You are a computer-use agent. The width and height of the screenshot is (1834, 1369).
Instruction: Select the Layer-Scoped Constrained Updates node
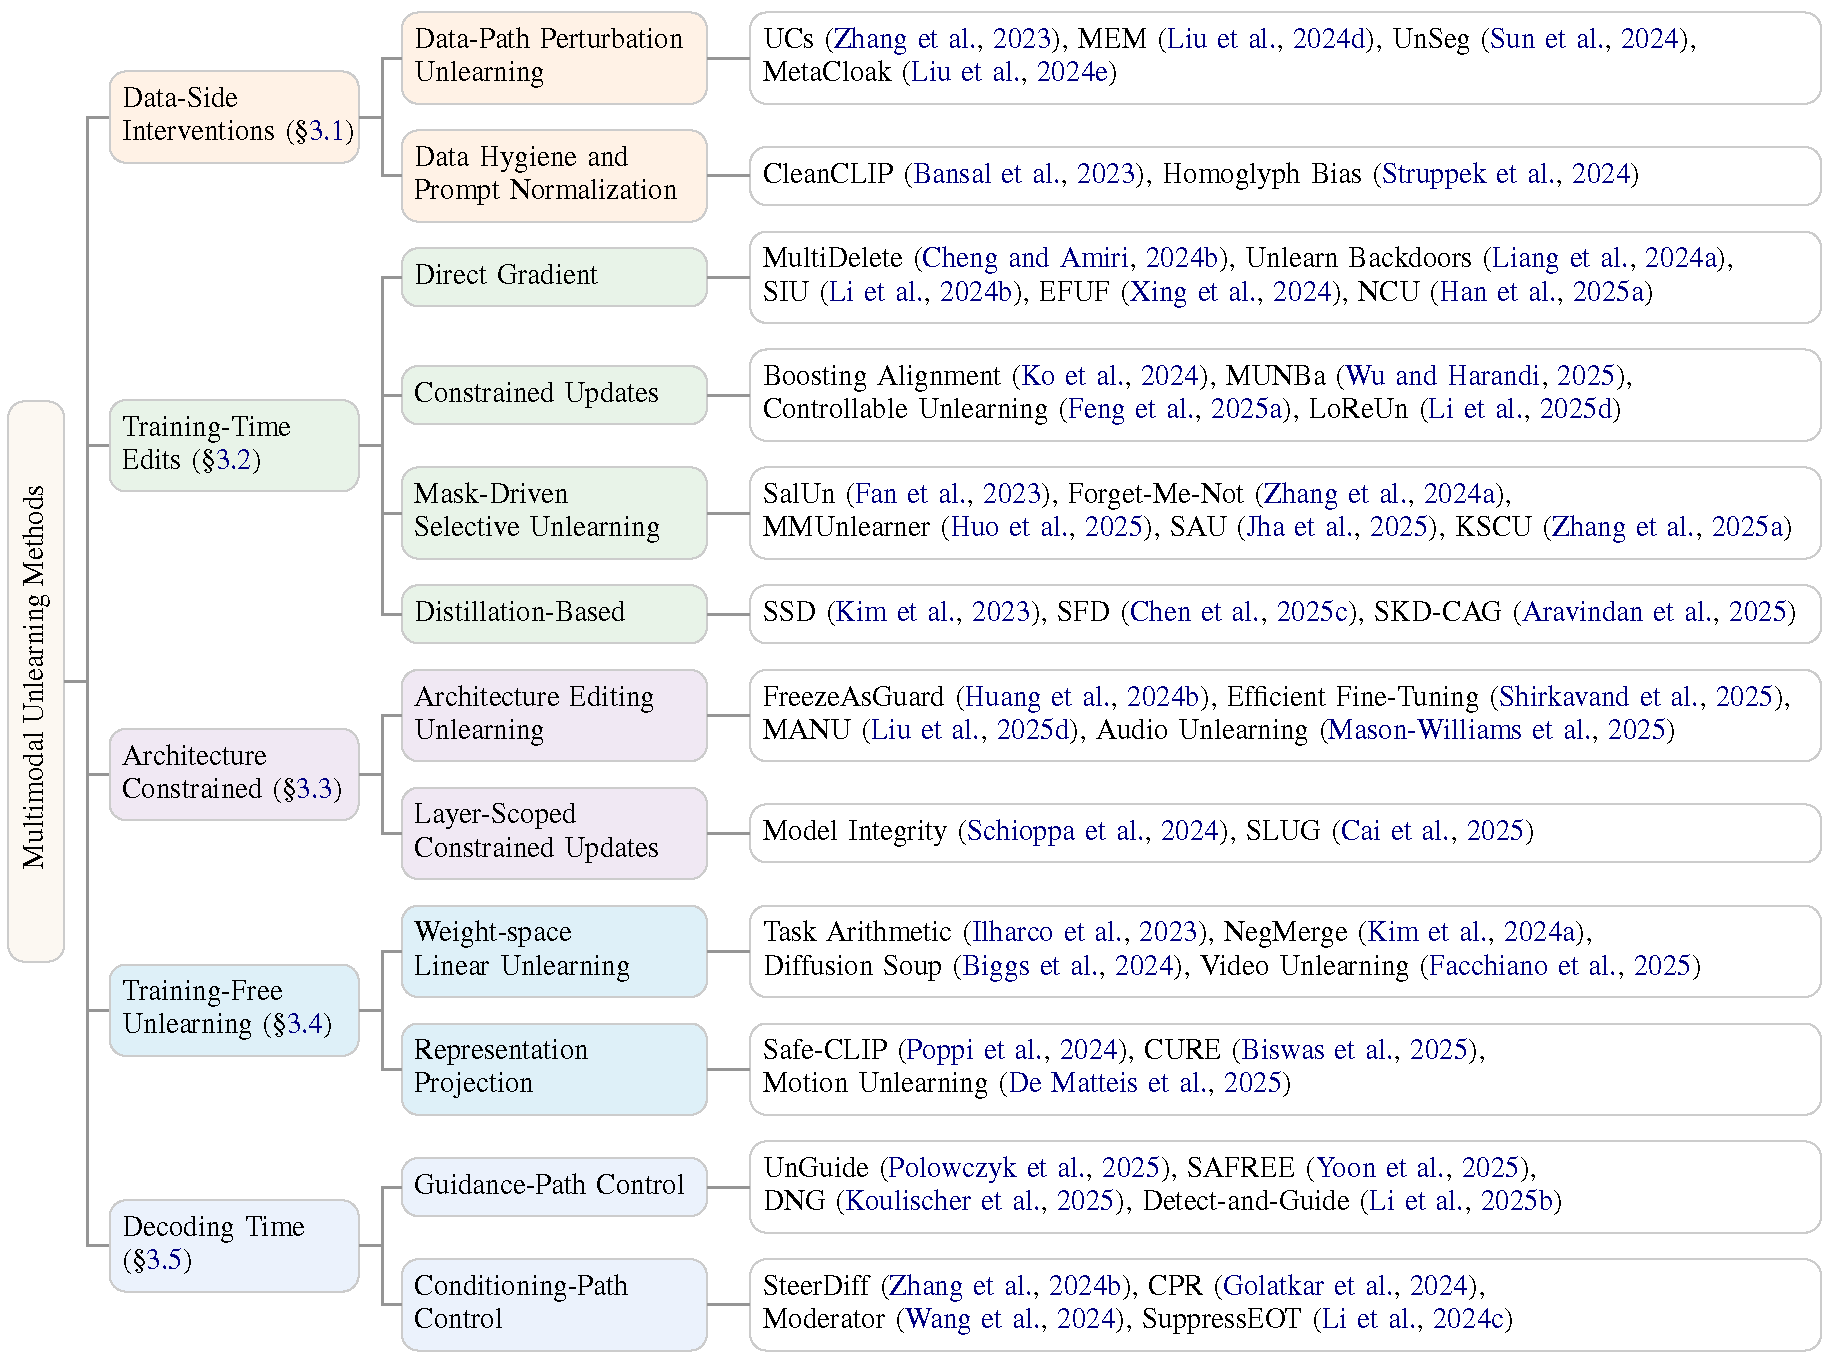[x=553, y=832]
